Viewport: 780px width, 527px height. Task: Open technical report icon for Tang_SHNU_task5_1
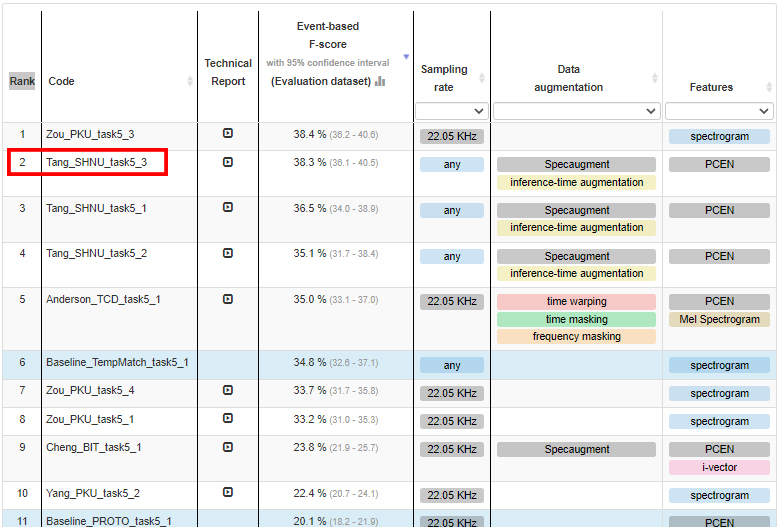pyautogui.click(x=228, y=207)
